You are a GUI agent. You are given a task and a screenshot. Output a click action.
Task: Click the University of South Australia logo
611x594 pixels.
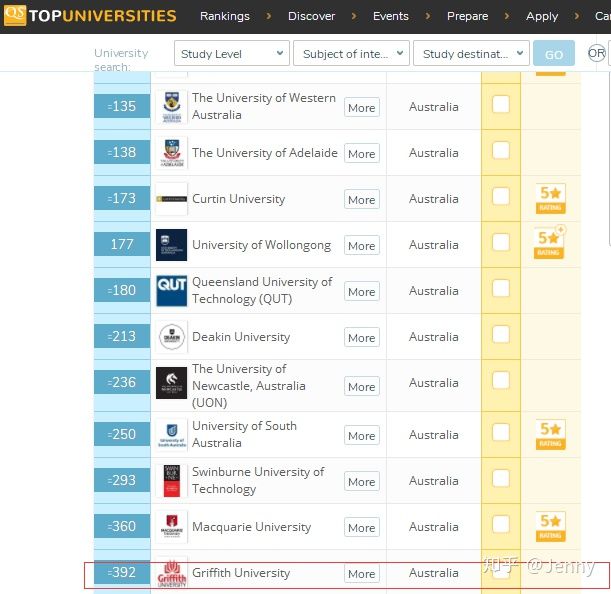pyautogui.click(x=171, y=435)
